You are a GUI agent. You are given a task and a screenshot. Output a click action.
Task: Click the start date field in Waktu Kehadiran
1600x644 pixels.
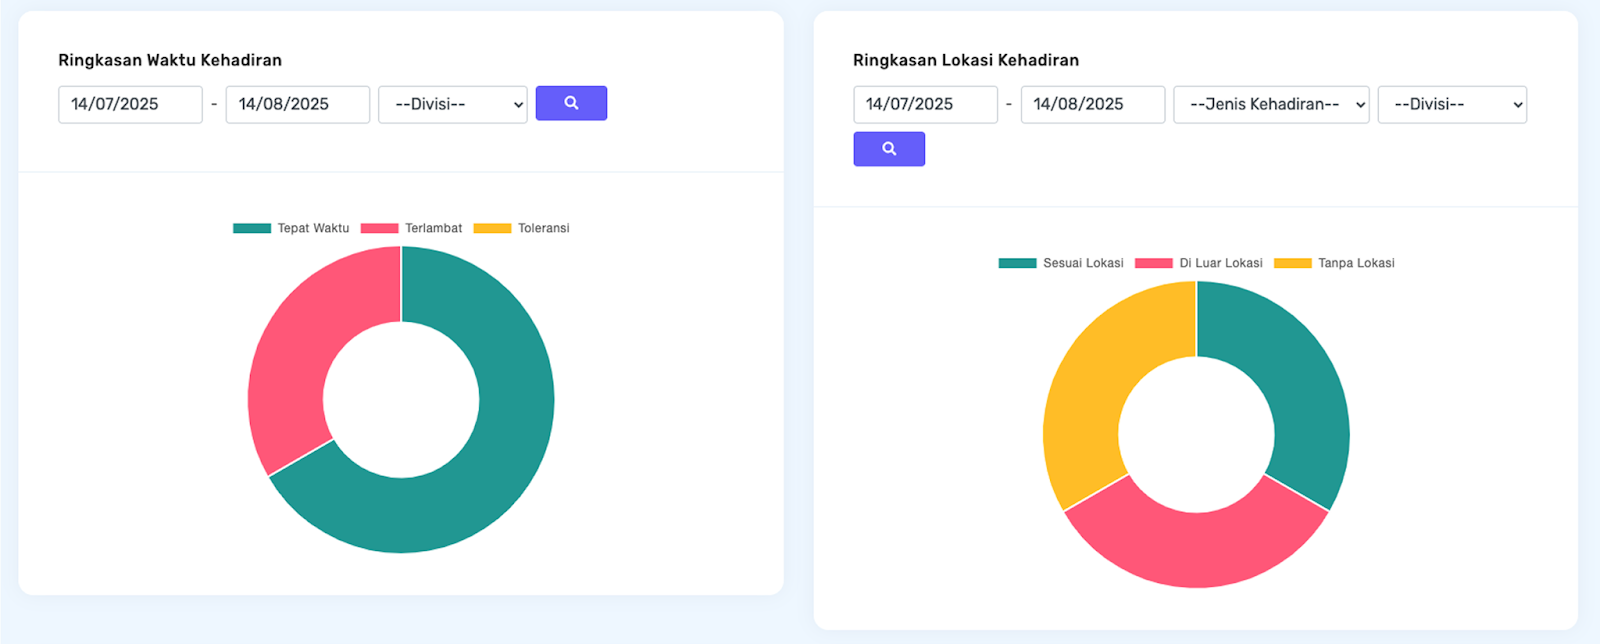130,104
